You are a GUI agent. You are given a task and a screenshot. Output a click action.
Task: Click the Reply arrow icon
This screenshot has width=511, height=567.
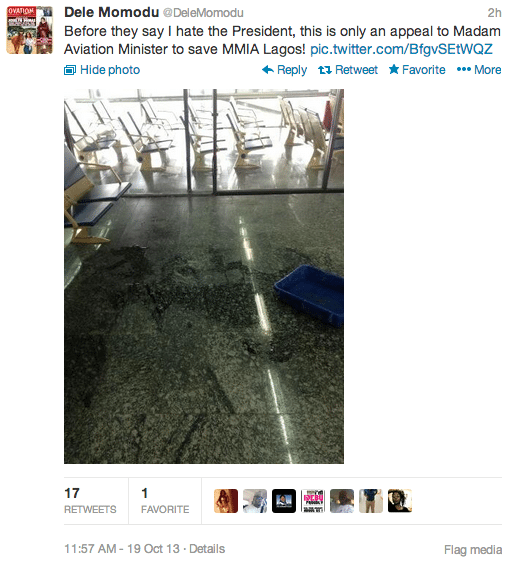tap(268, 69)
